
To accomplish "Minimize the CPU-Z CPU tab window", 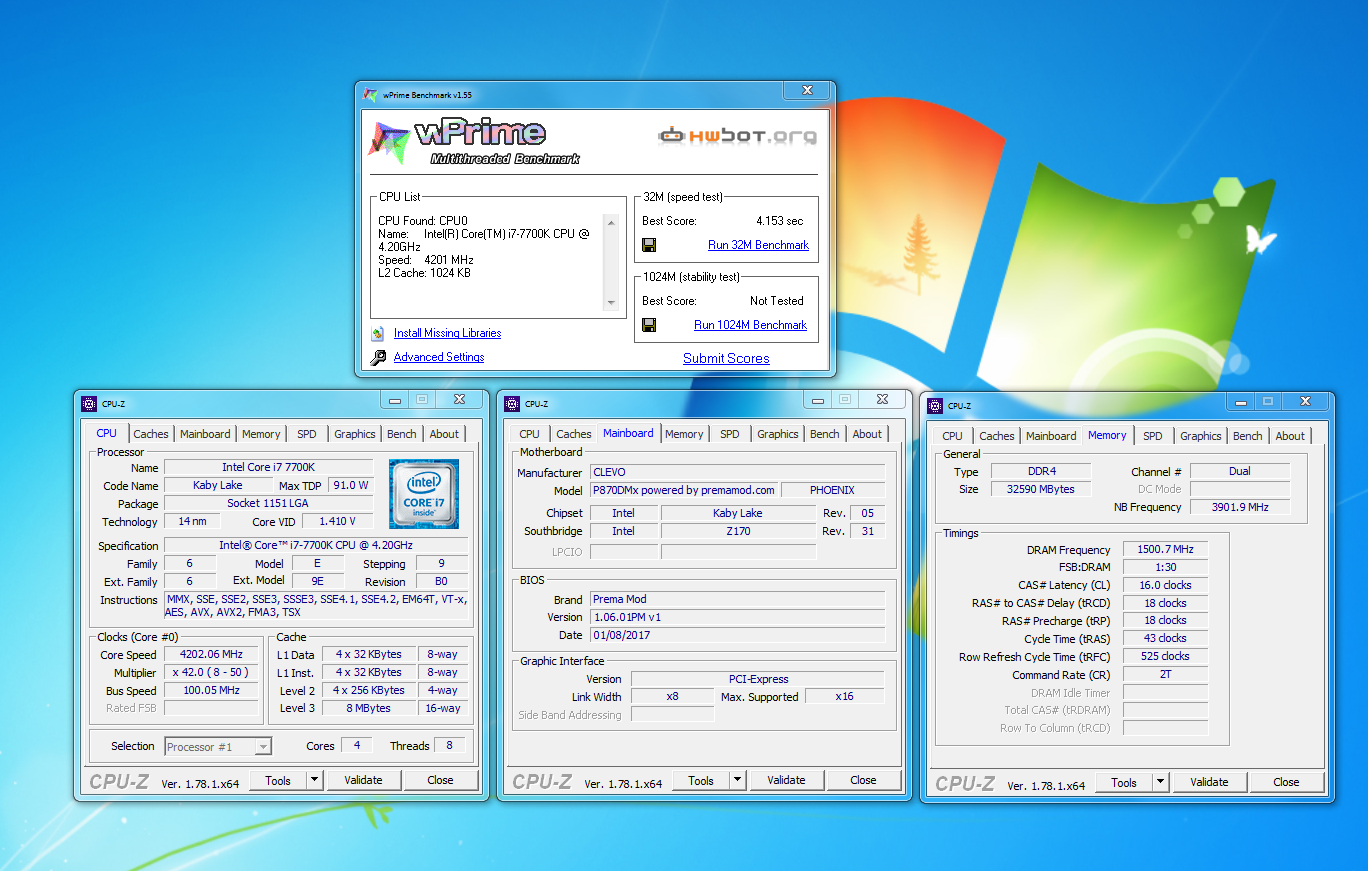I will (395, 400).
